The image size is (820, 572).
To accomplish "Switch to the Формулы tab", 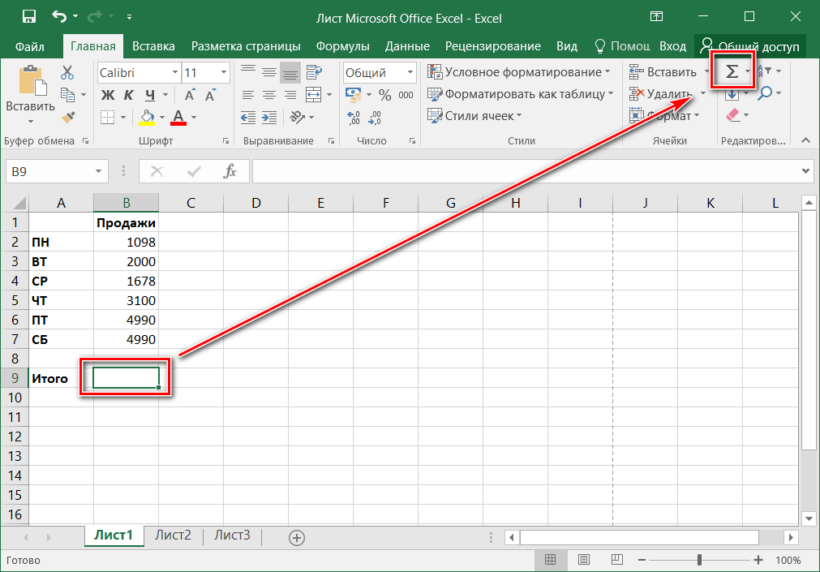I will click(x=343, y=46).
